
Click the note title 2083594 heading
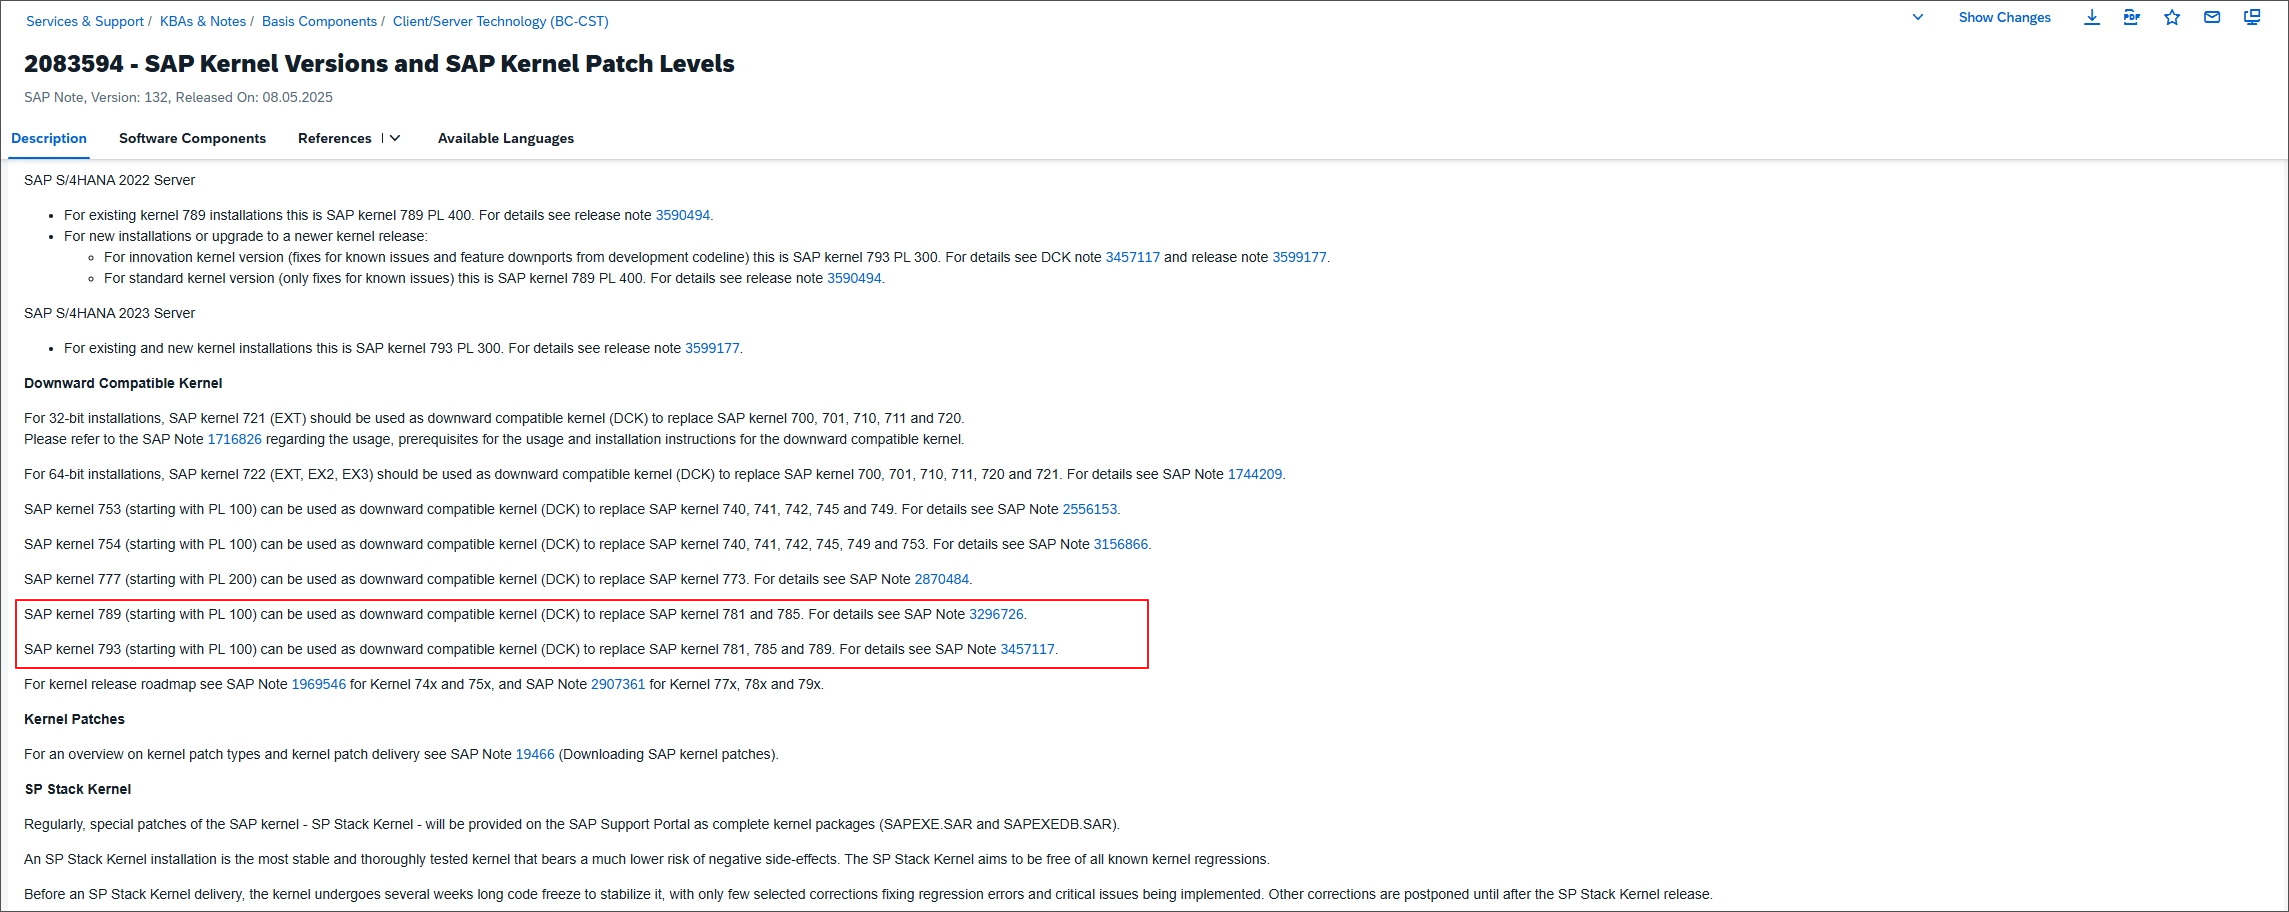[x=379, y=64]
